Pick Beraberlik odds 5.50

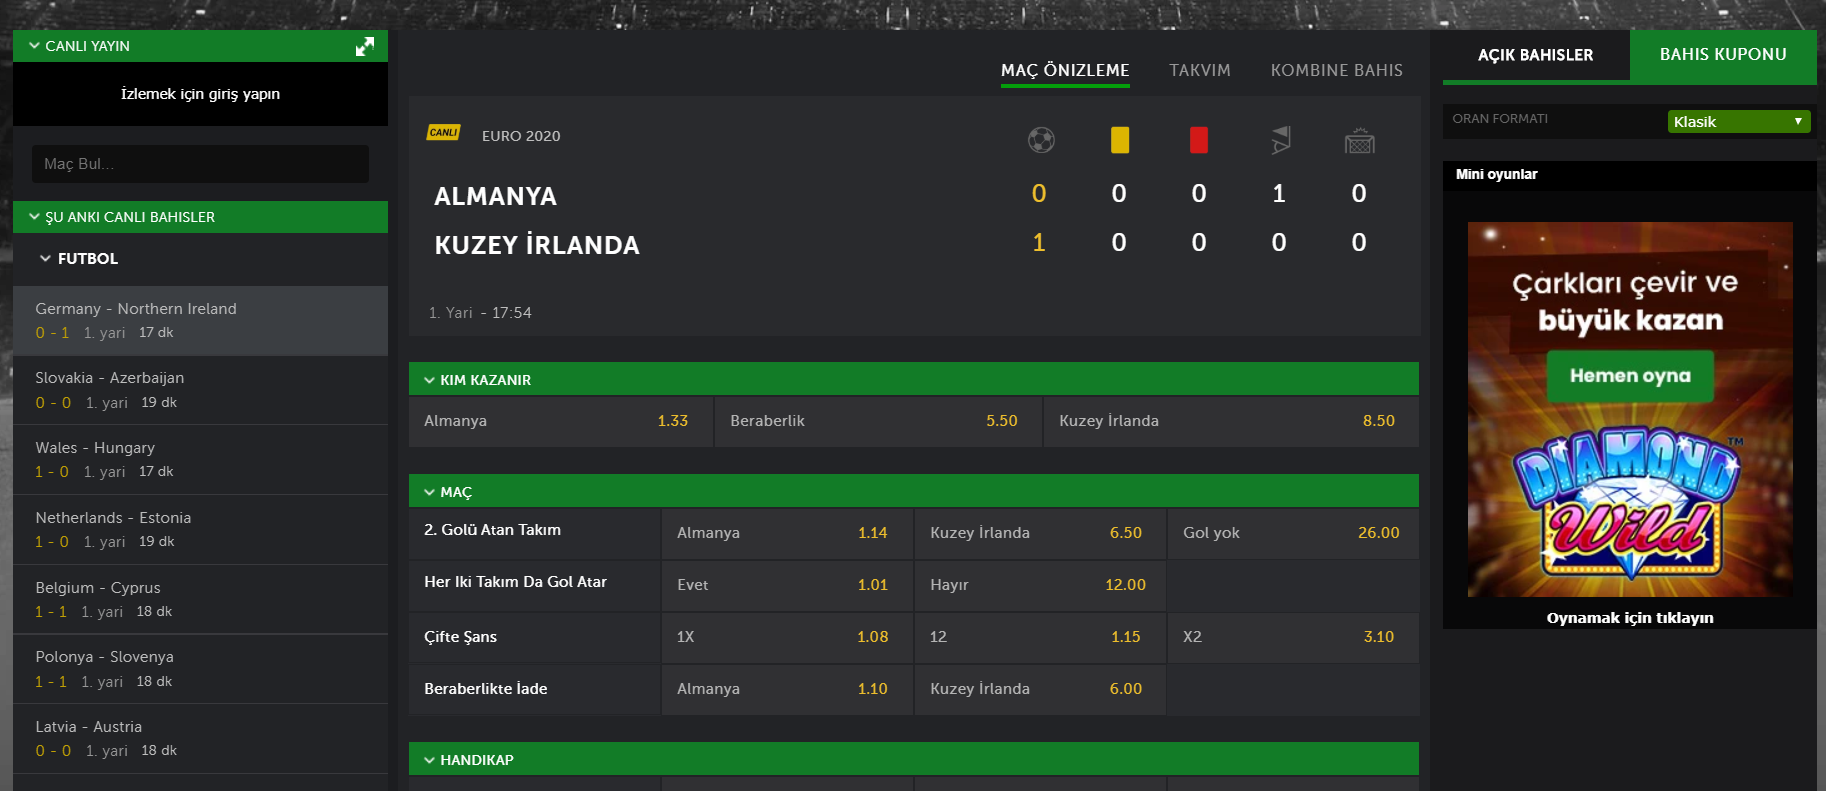tap(878, 421)
